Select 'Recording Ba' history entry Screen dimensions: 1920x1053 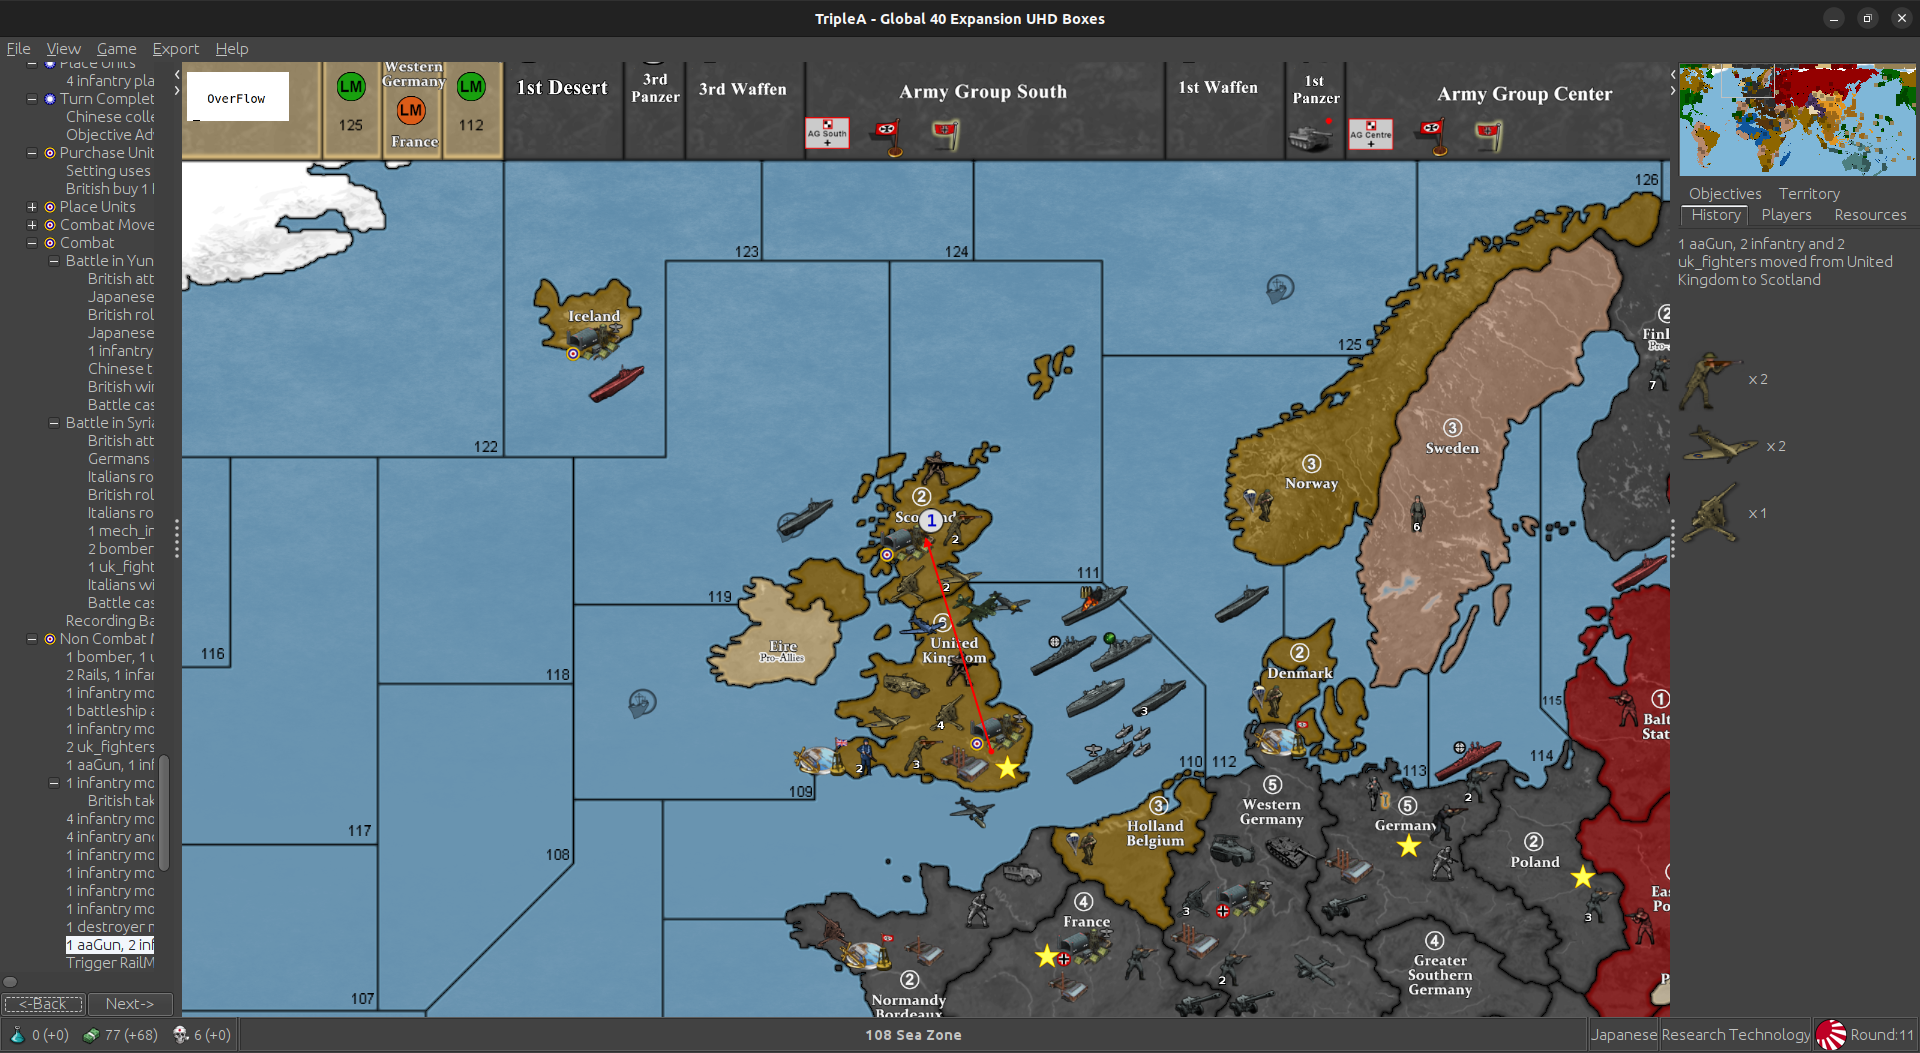coord(110,621)
